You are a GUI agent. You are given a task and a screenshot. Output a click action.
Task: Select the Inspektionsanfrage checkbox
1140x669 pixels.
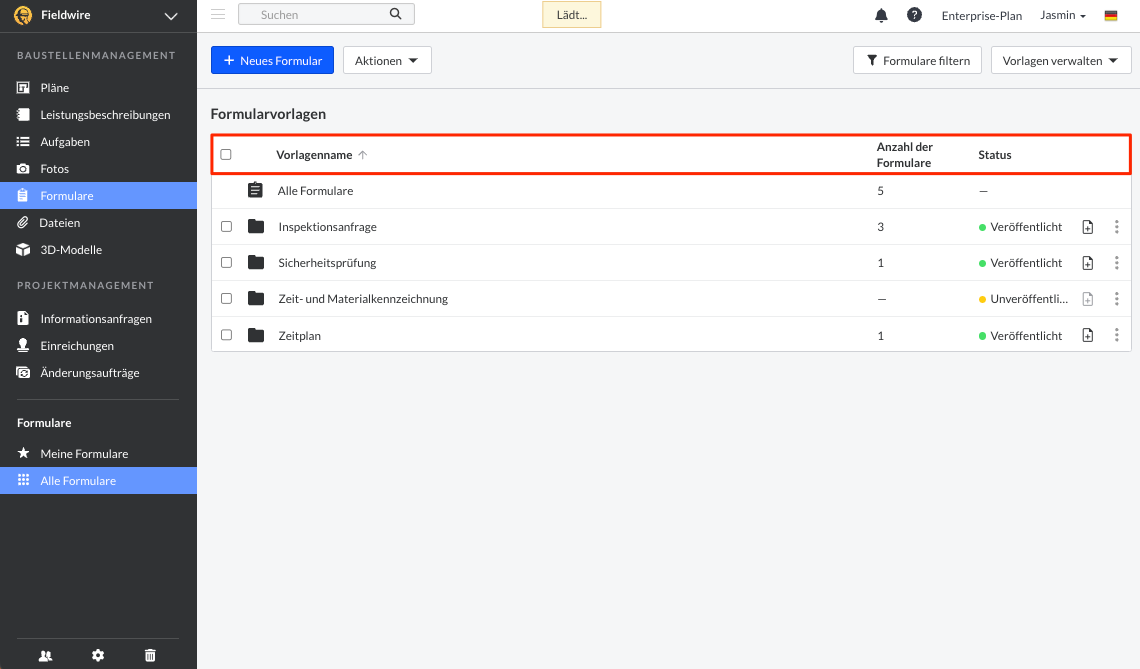click(x=226, y=227)
